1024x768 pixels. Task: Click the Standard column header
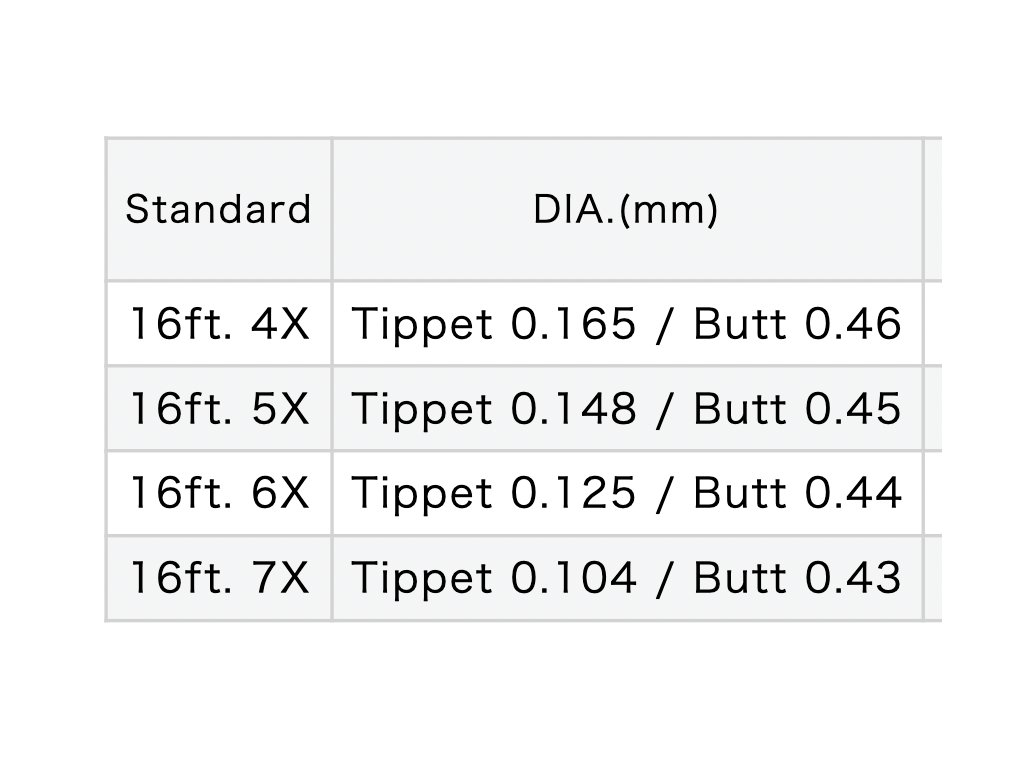pos(218,210)
